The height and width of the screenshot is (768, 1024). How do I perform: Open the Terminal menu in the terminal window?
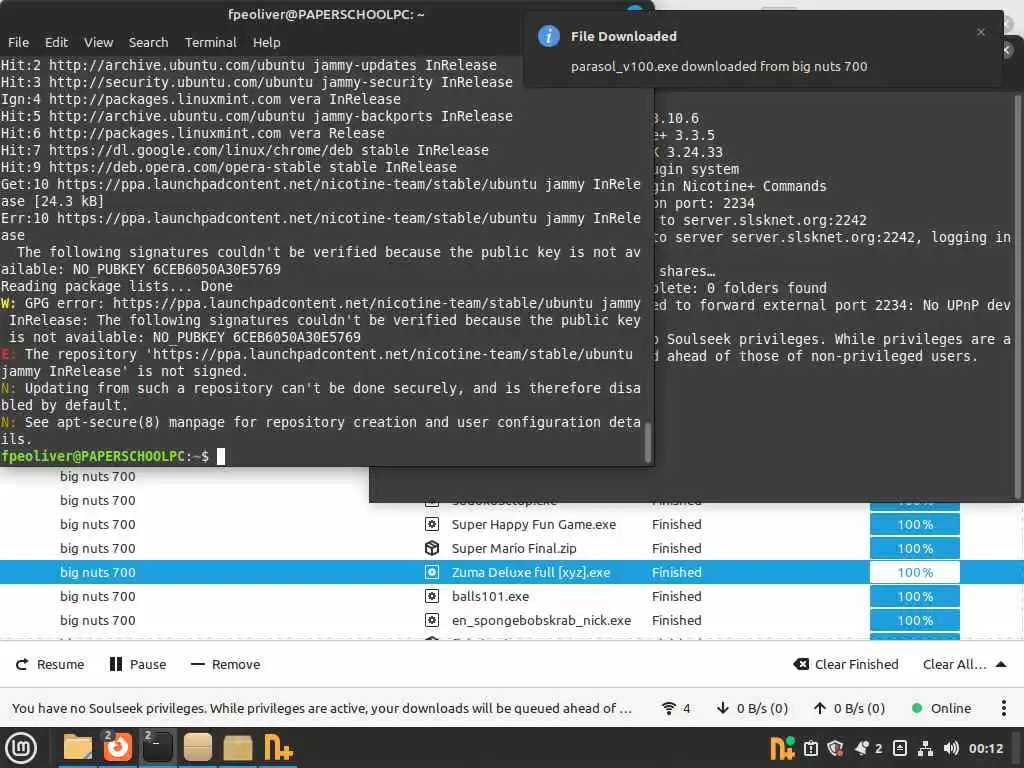point(210,42)
